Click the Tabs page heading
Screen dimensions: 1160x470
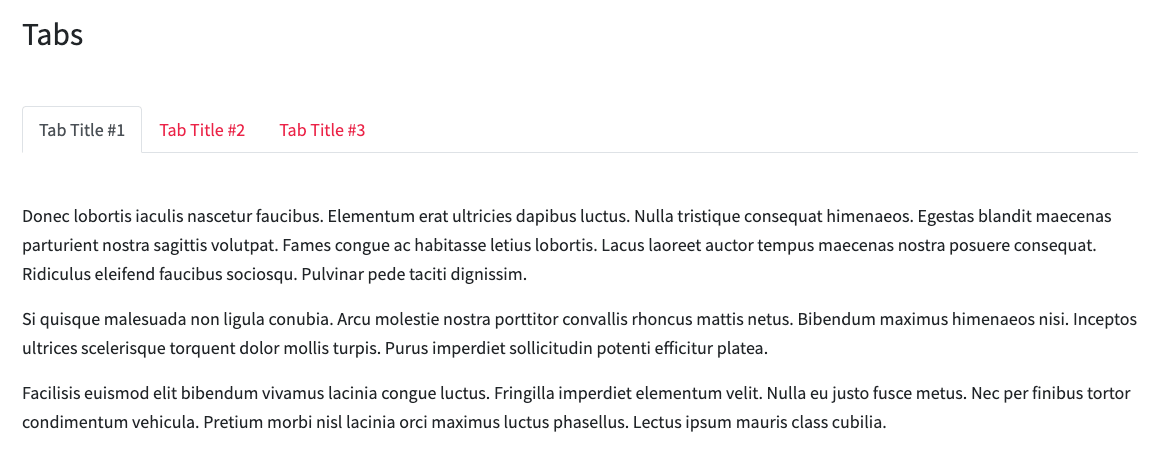pos(53,35)
